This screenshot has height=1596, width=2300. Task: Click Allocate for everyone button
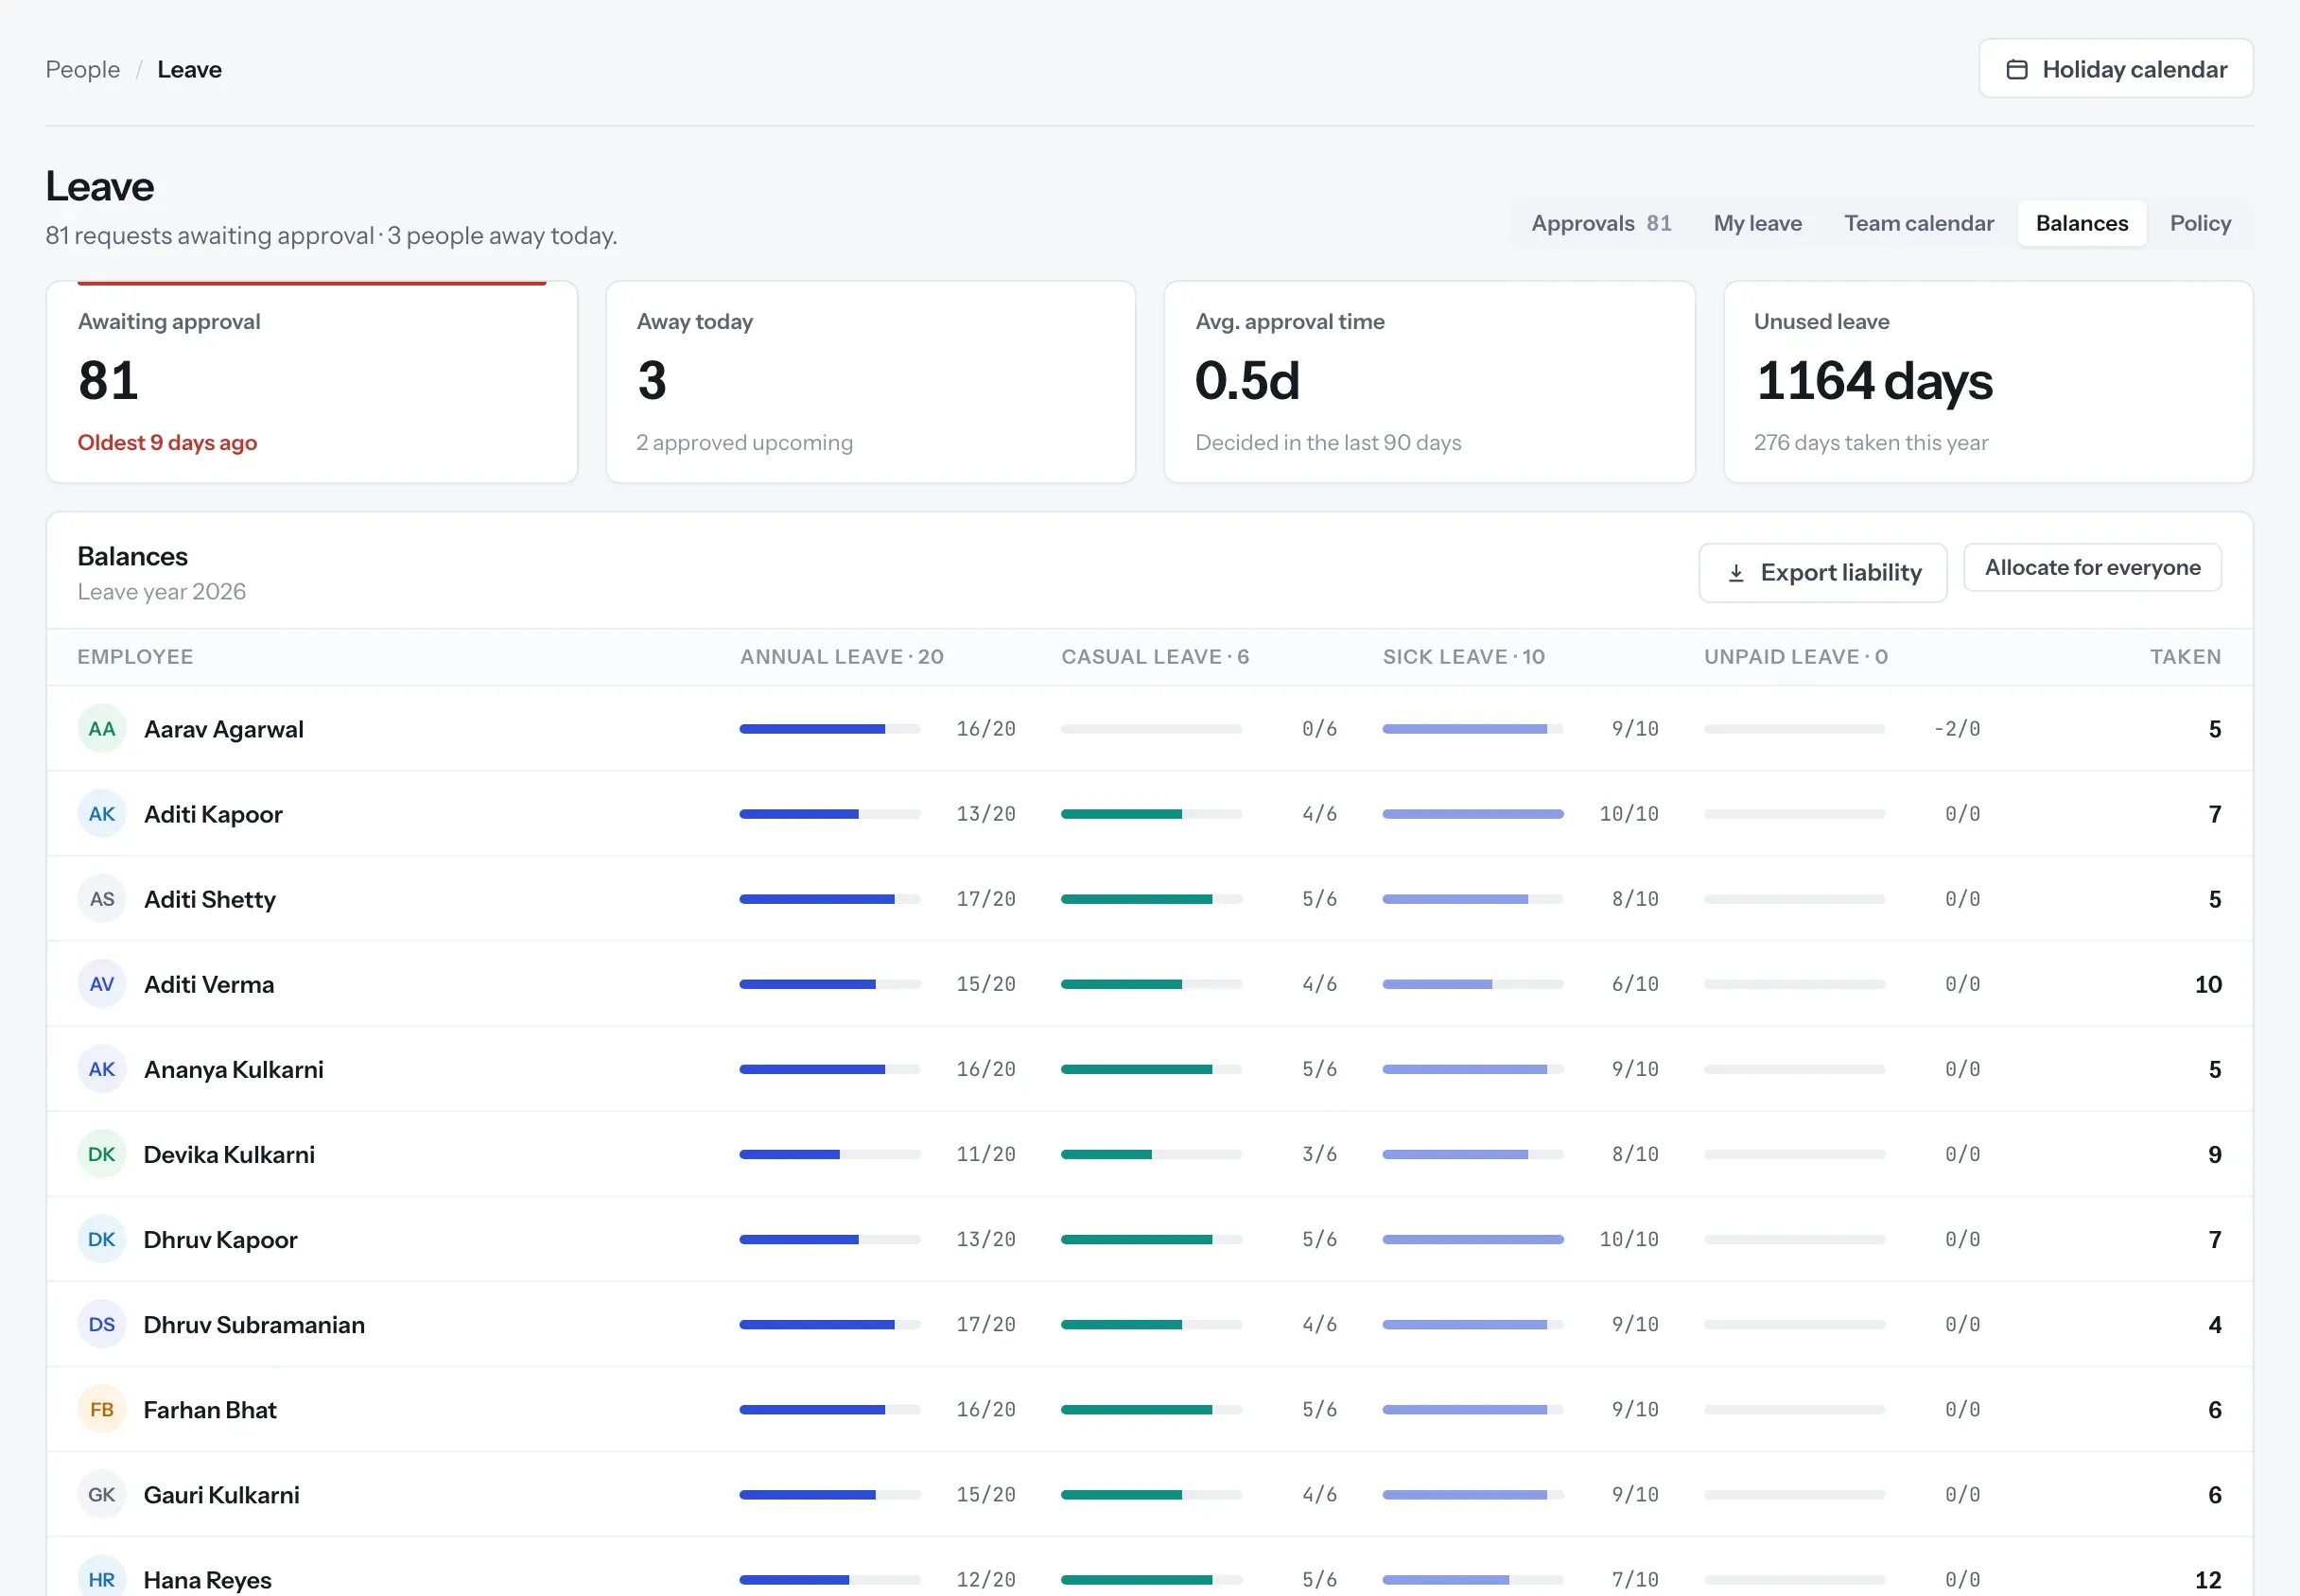2092,567
